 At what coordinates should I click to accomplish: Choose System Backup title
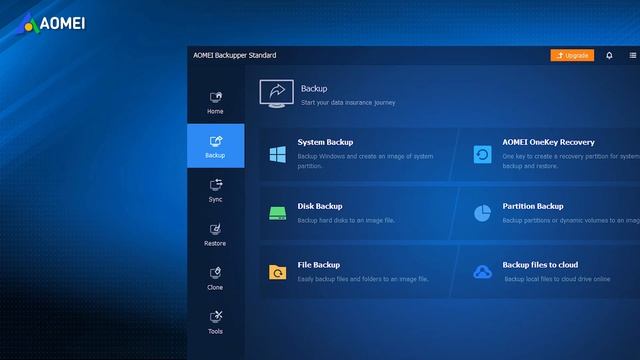click(x=325, y=142)
